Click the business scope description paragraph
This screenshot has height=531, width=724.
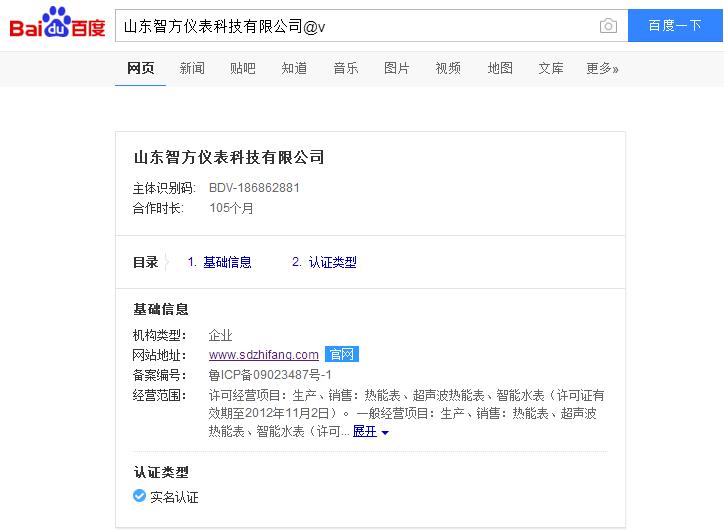pos(406,413)
